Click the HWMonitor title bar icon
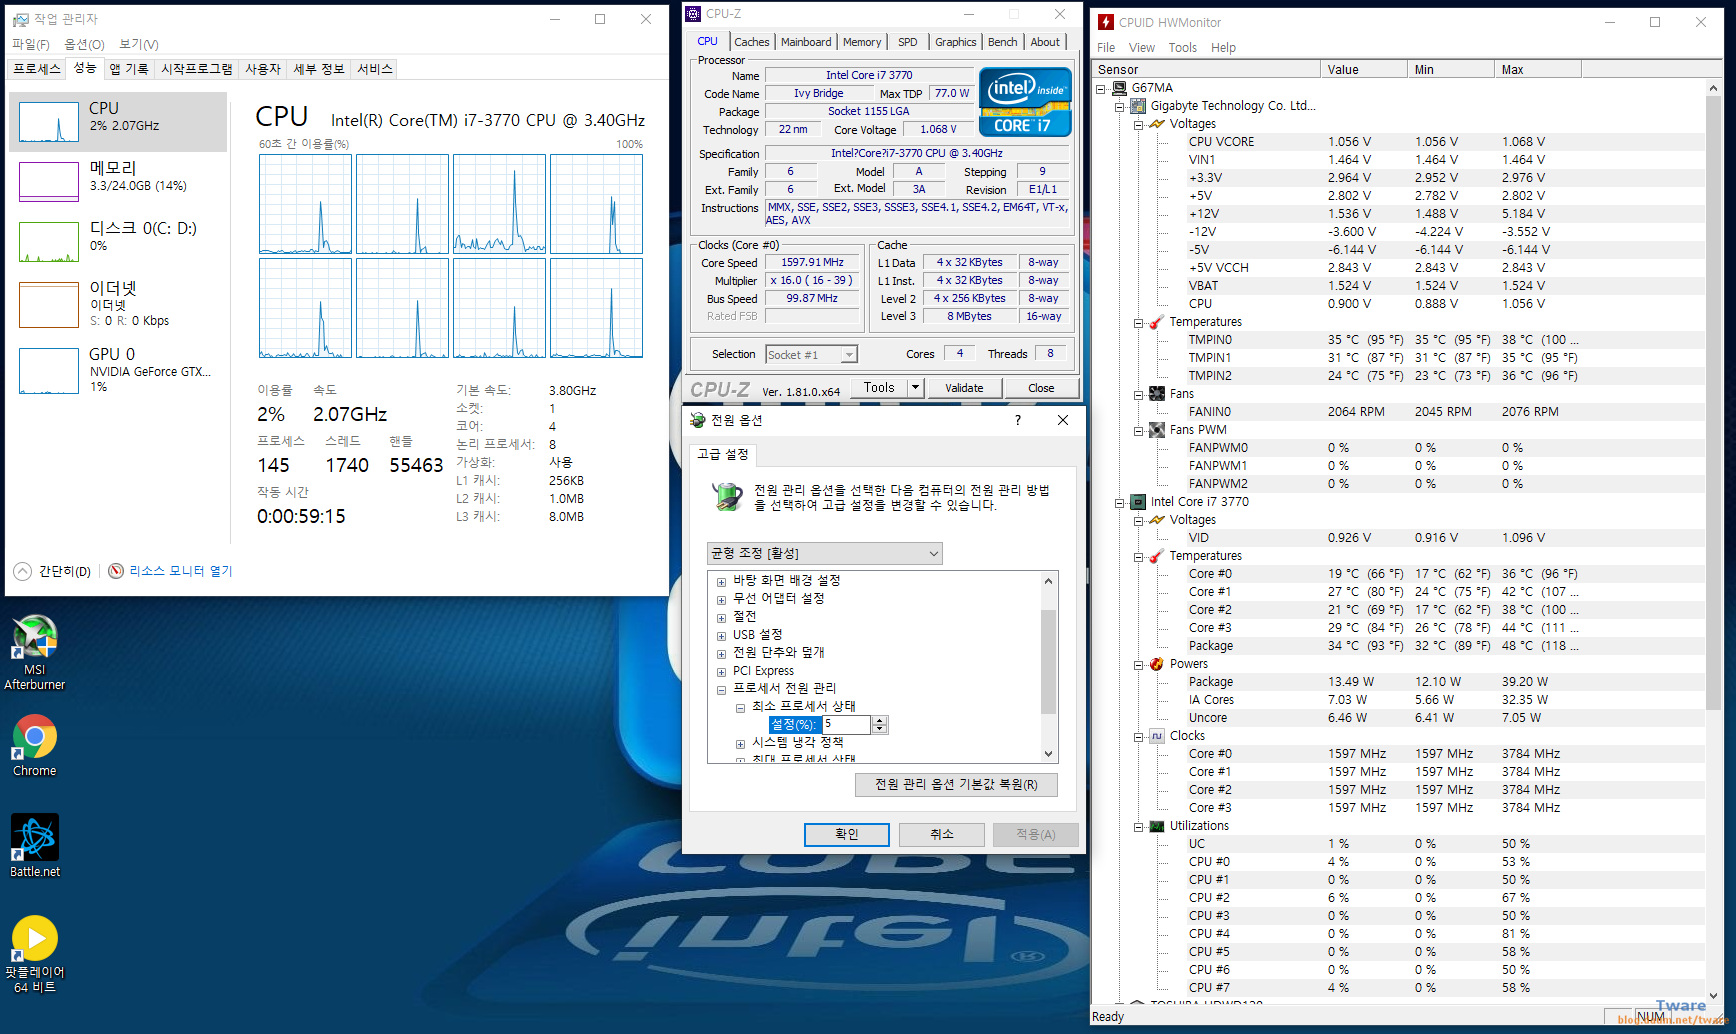This screenshot has height=1034, width=1736. [x=1106, y=22]
